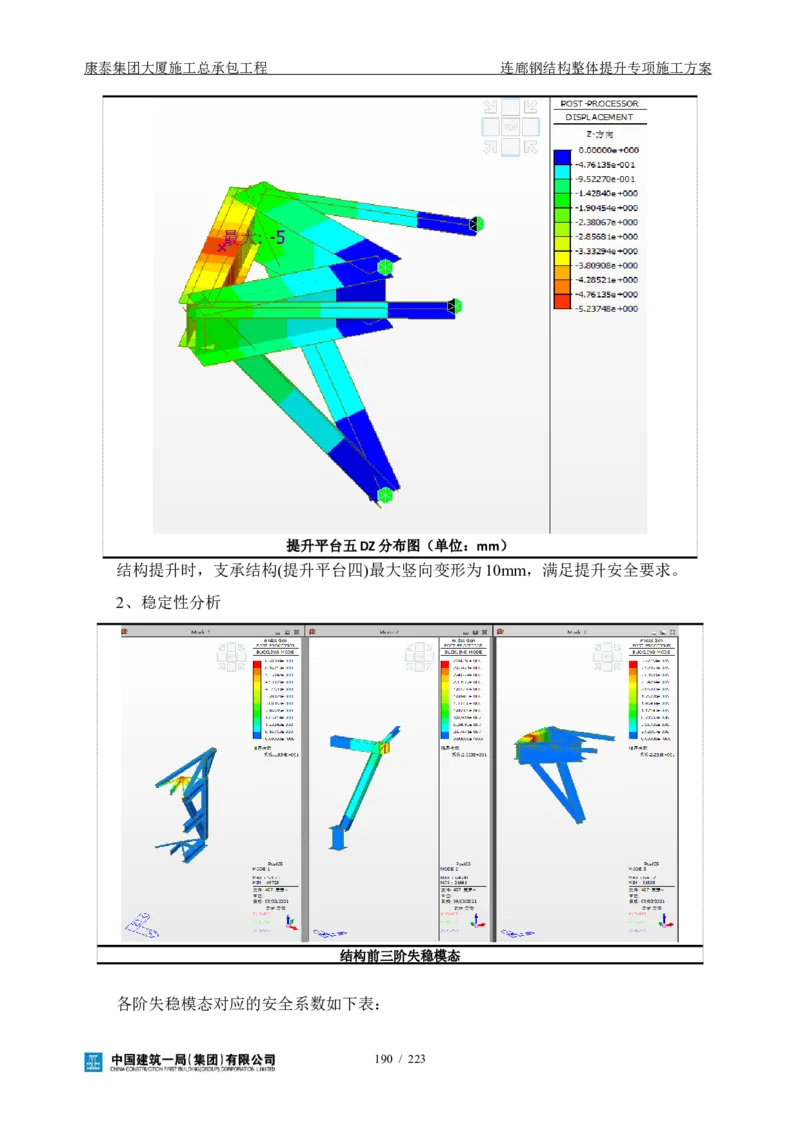Select the Mode 2 window title bar
800x1132 pixels.
click(390, 632)
